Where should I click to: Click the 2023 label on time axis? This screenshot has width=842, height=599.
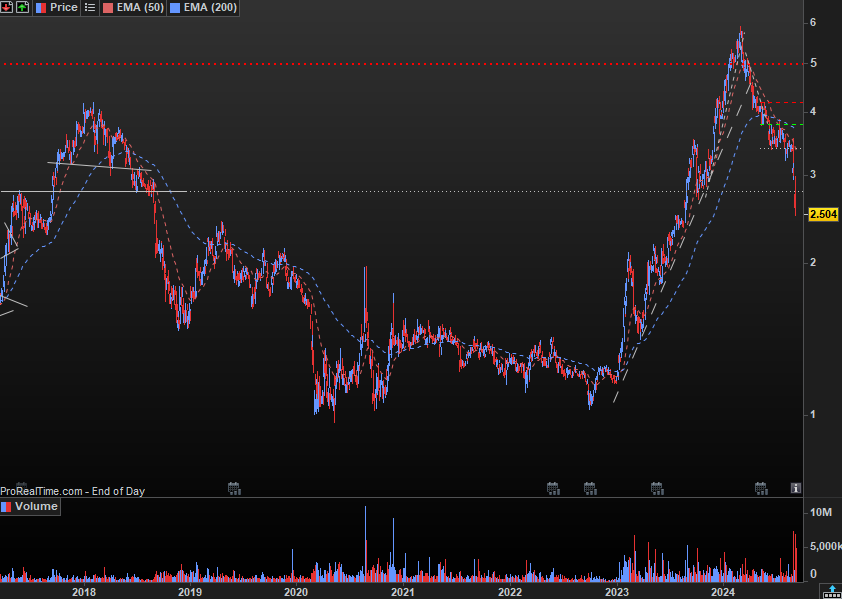point(616,592)
